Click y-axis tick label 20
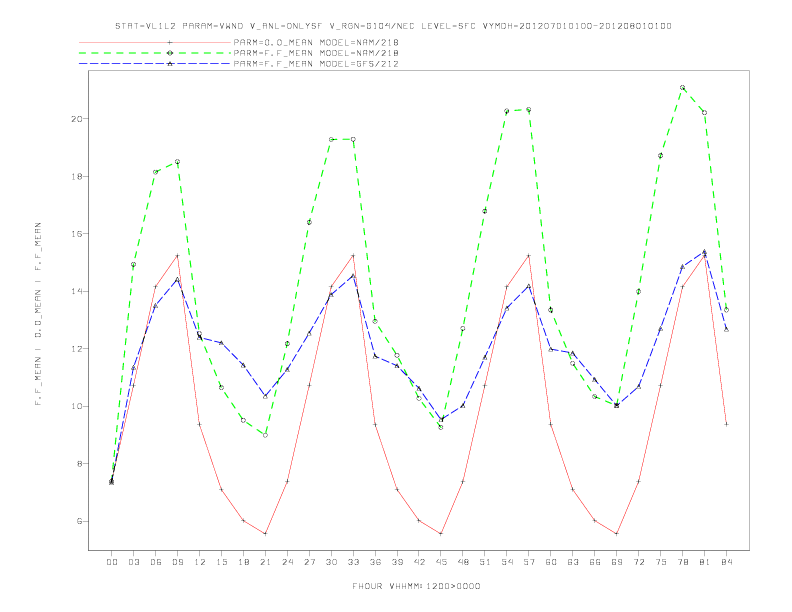Screen dimensions: 792x612 coord(77,119)
